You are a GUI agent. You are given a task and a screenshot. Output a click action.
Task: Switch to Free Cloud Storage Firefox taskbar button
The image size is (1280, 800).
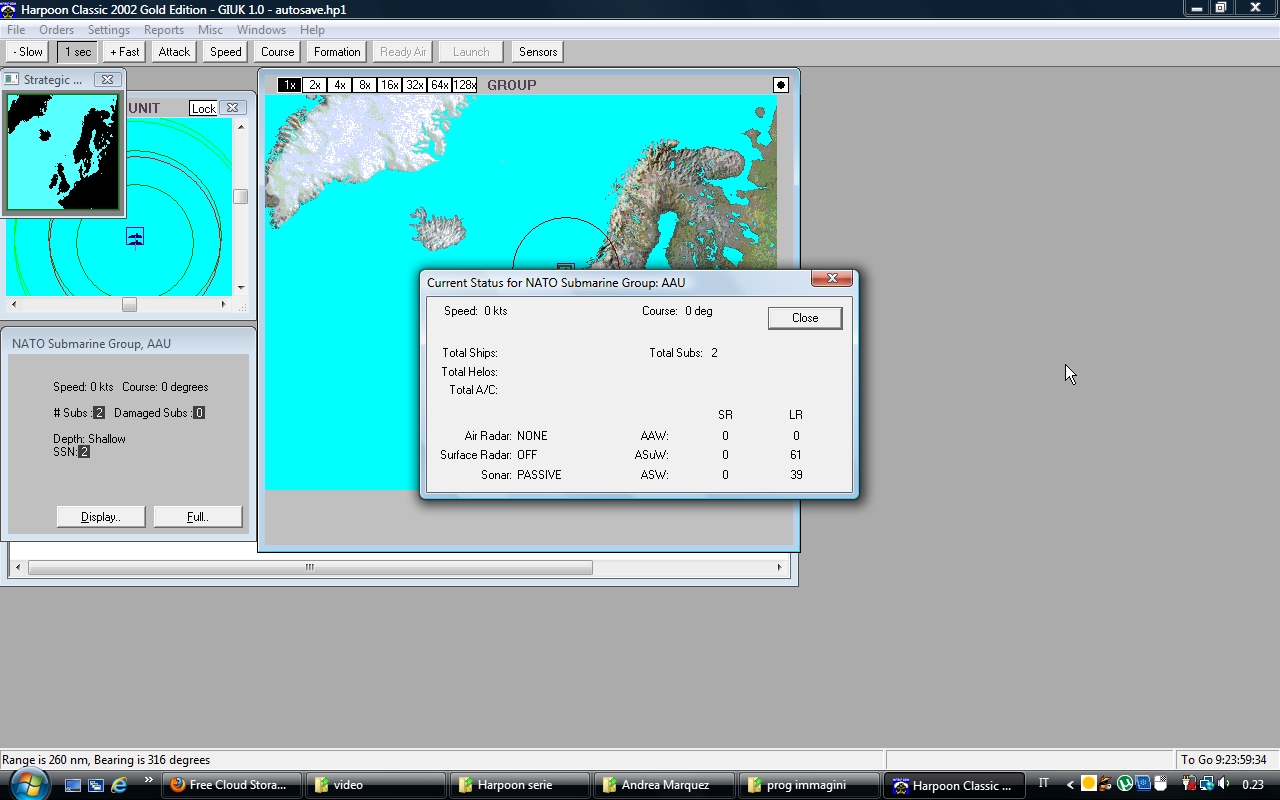coord(232,785)
